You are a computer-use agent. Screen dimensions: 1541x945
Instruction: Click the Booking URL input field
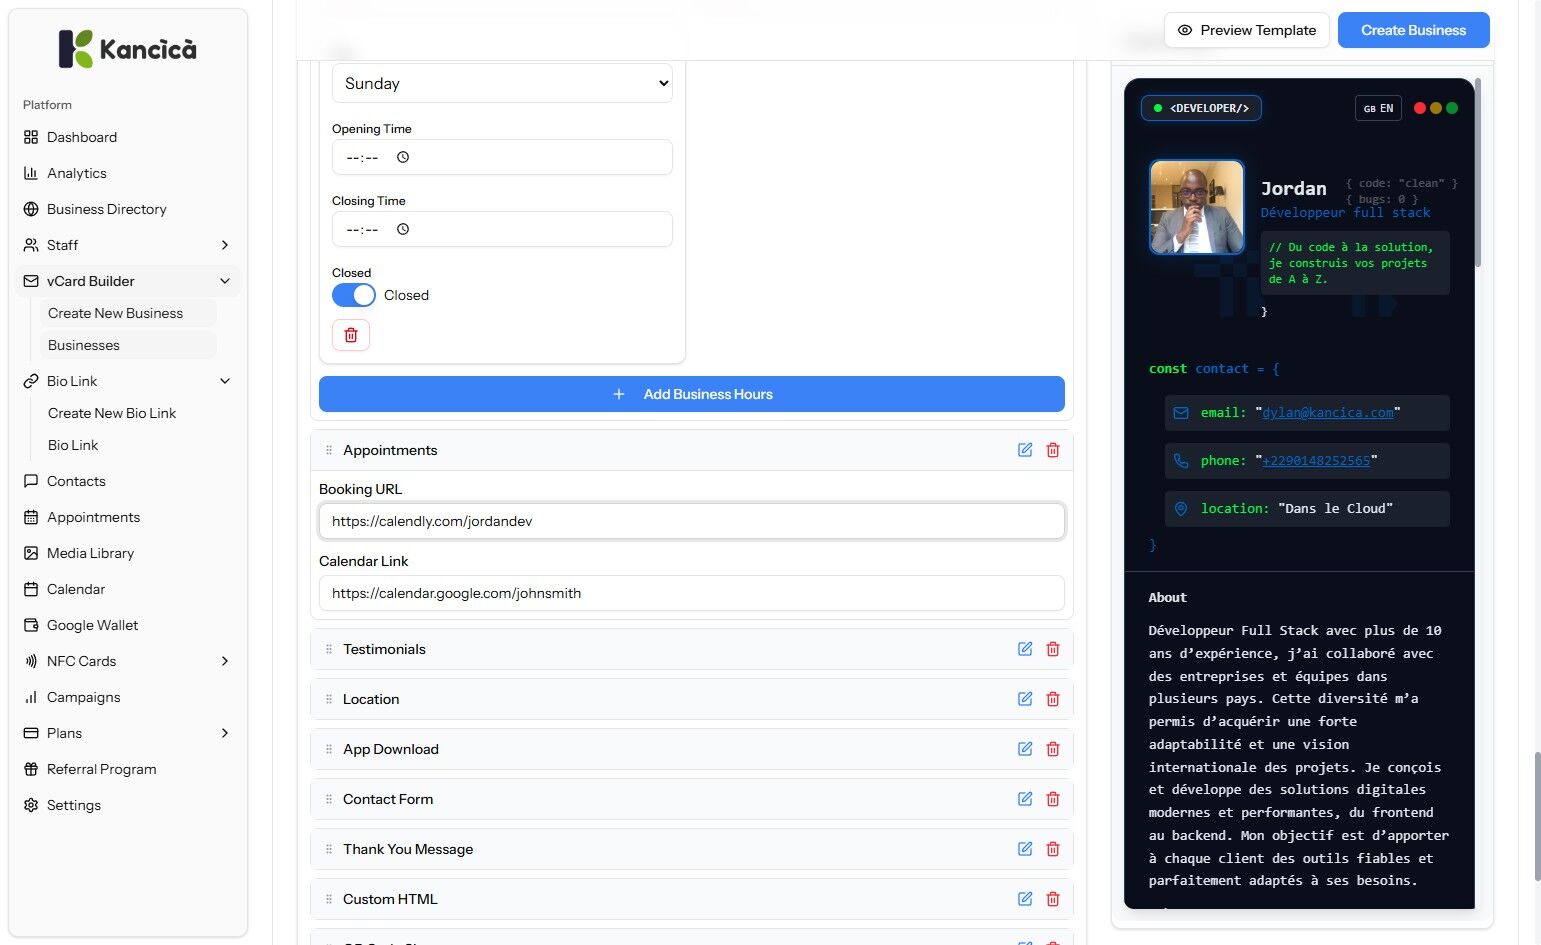[x=692, y=521]
